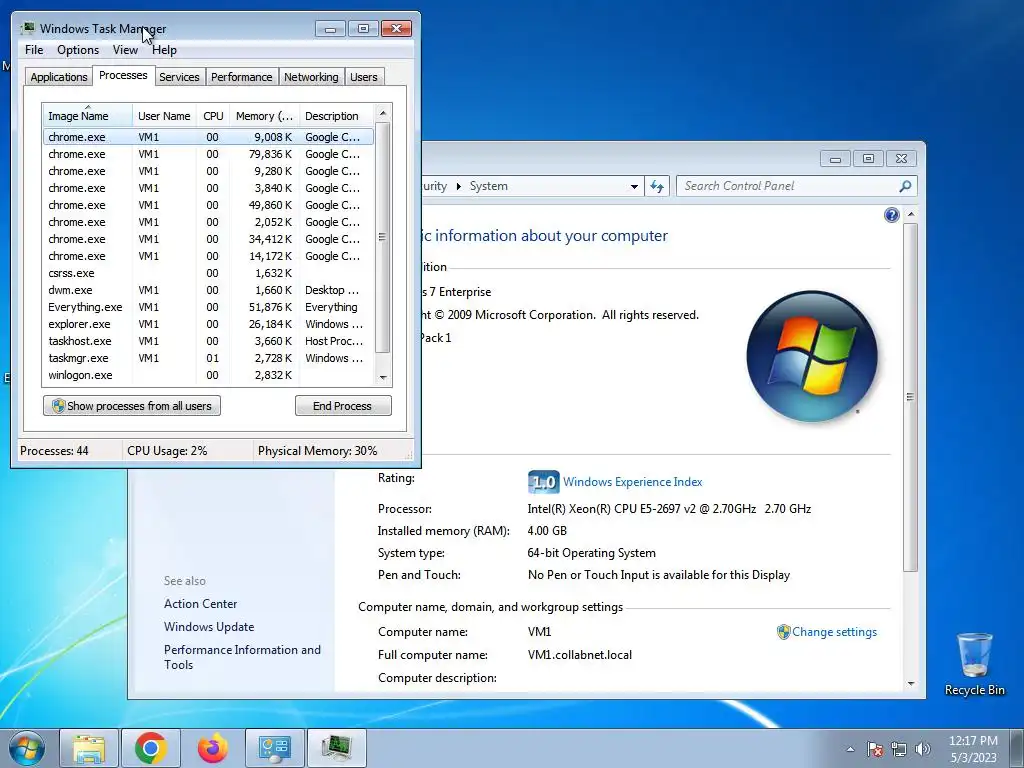Click process list scrollbar down arrow

coord(383,377)
